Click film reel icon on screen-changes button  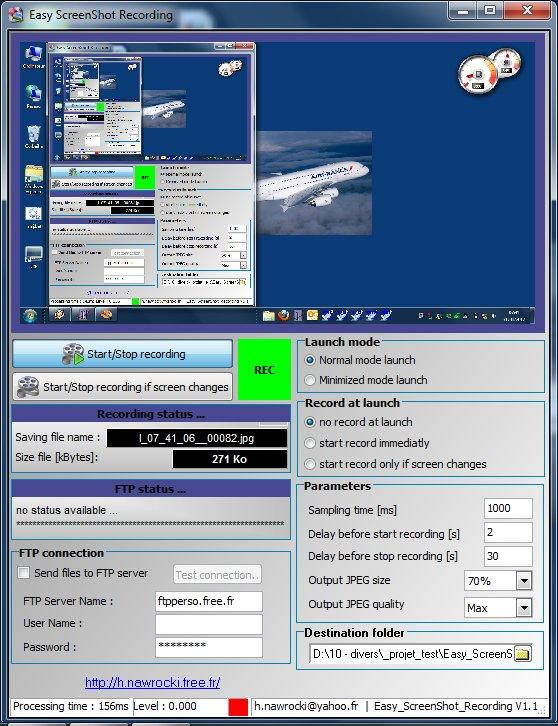point(28,387)
